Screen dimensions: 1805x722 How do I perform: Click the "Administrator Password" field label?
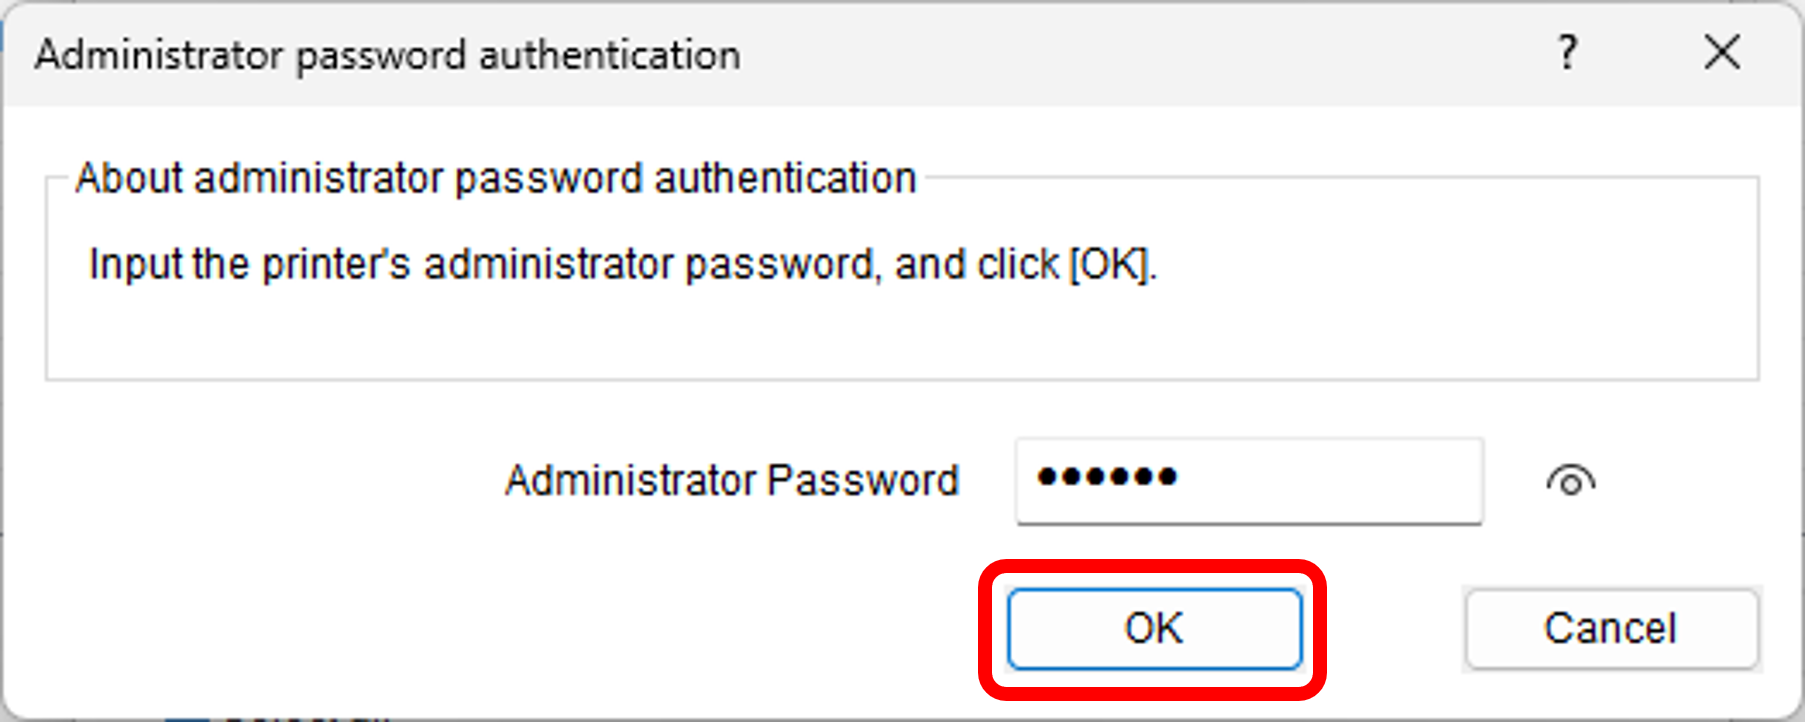click(731, 481)
